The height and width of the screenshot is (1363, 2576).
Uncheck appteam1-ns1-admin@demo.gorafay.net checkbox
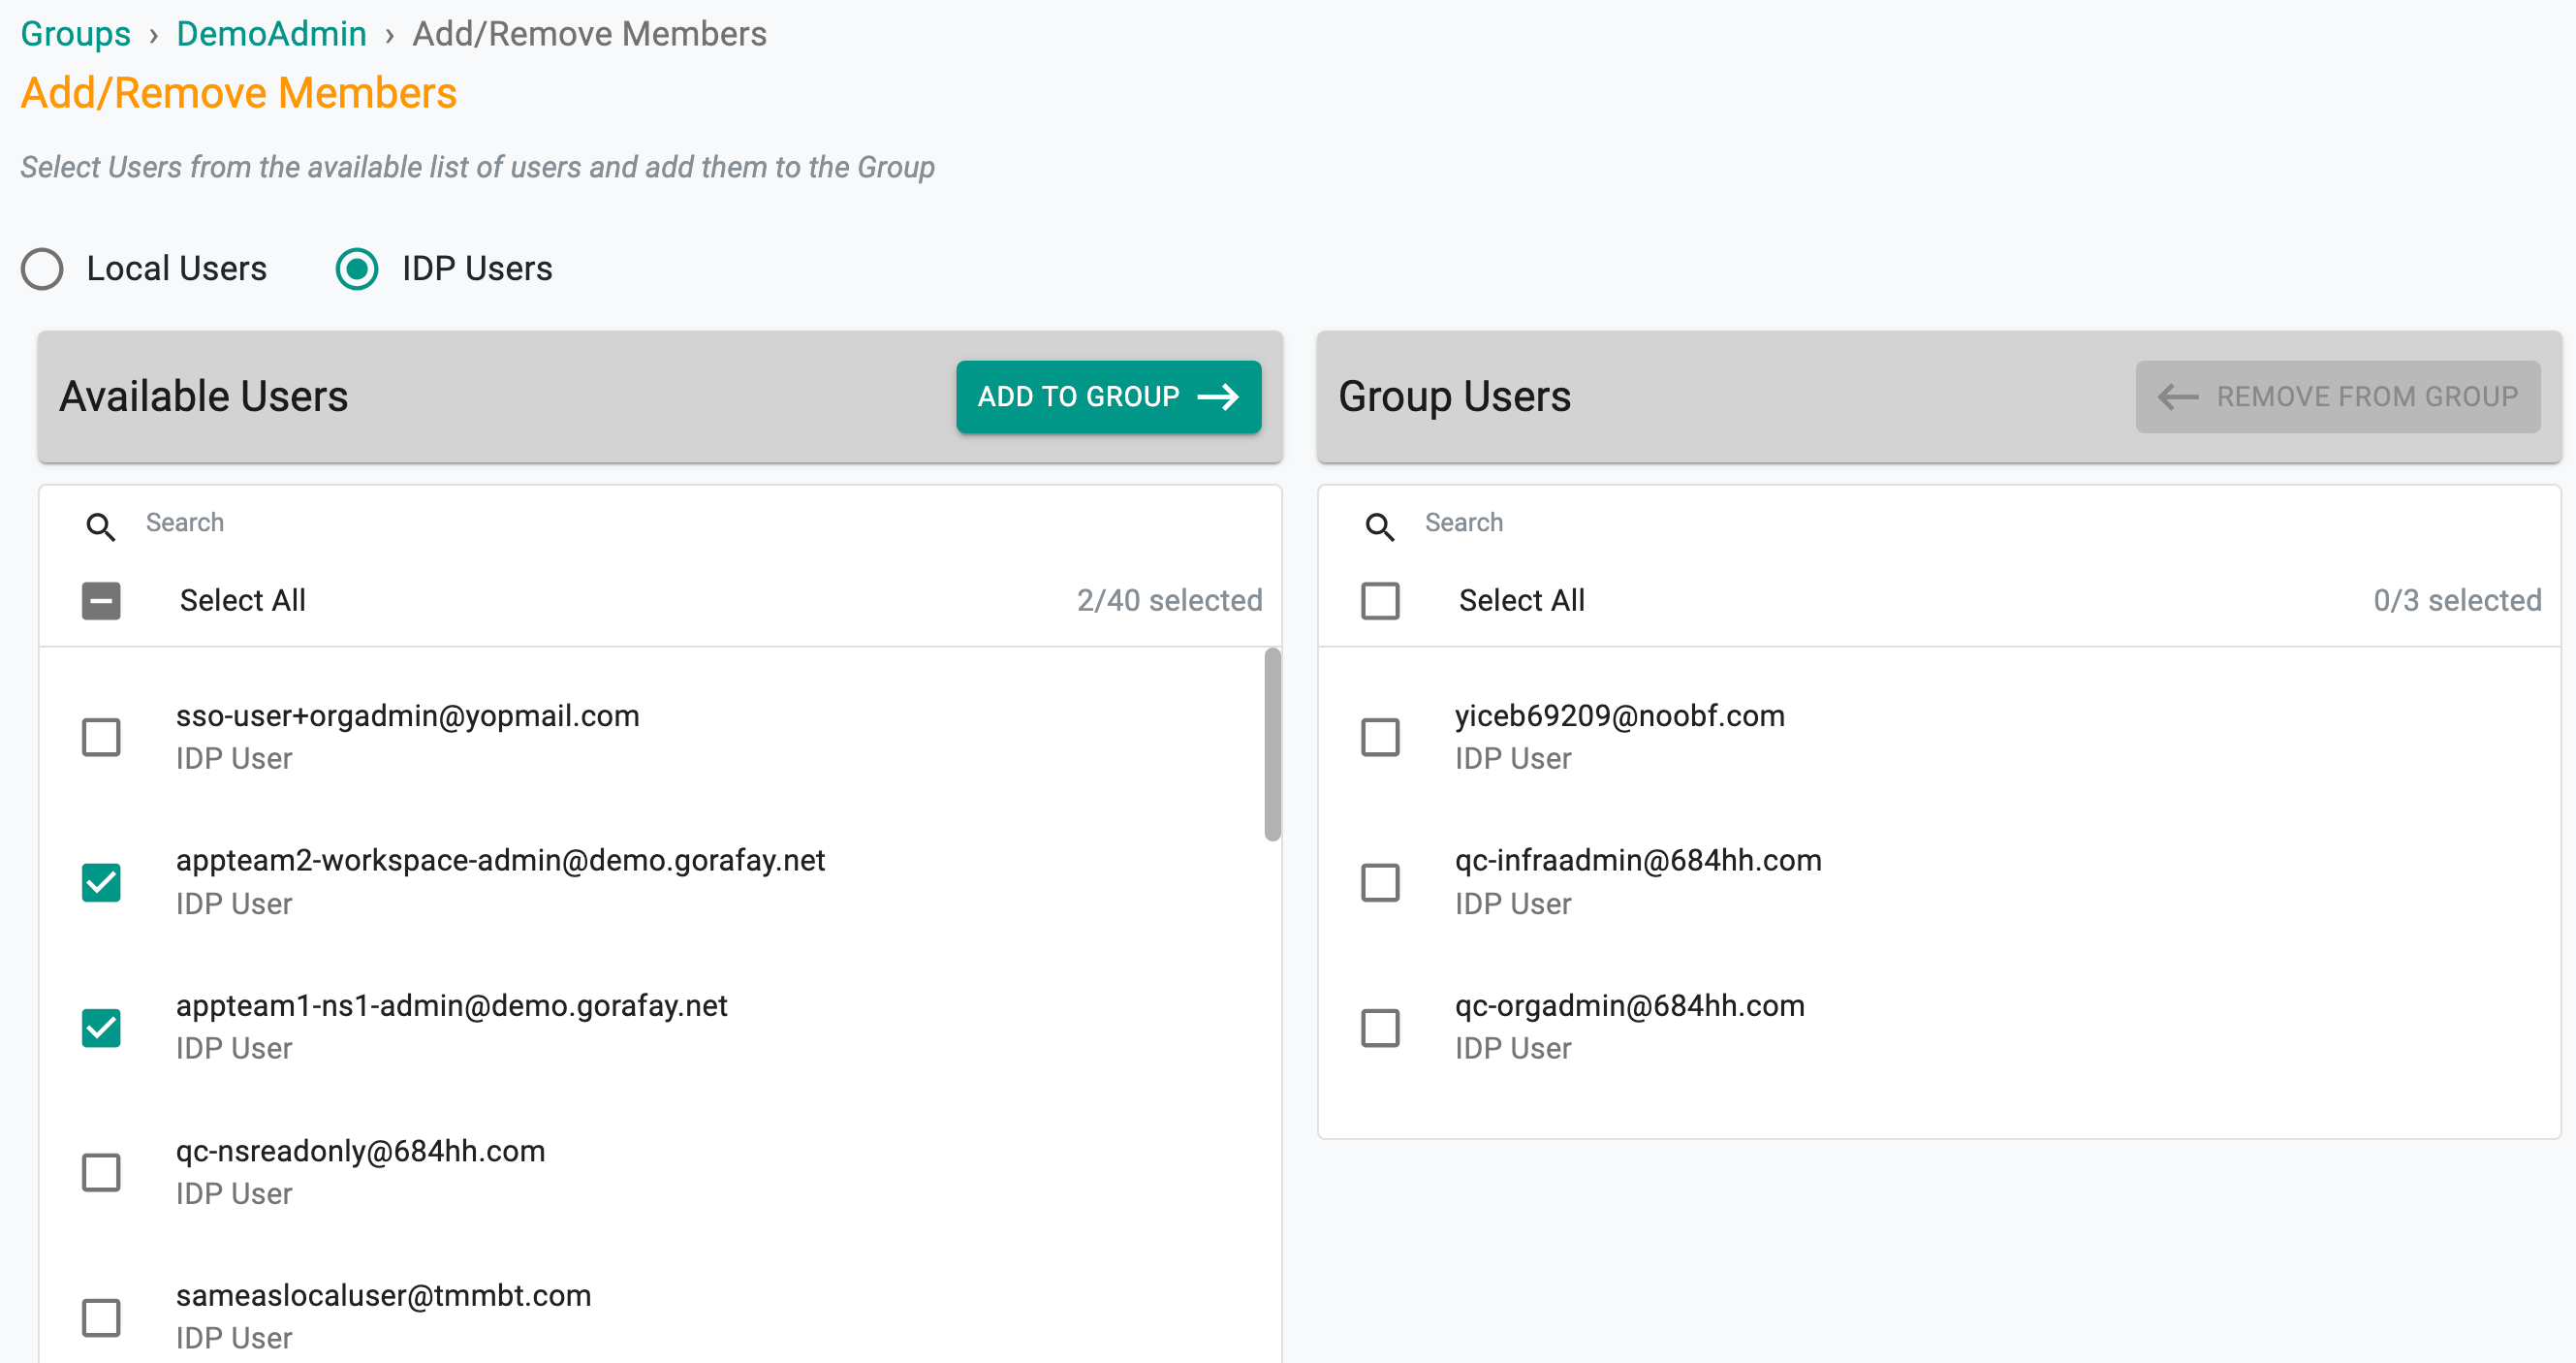(x=101, y=1027)
